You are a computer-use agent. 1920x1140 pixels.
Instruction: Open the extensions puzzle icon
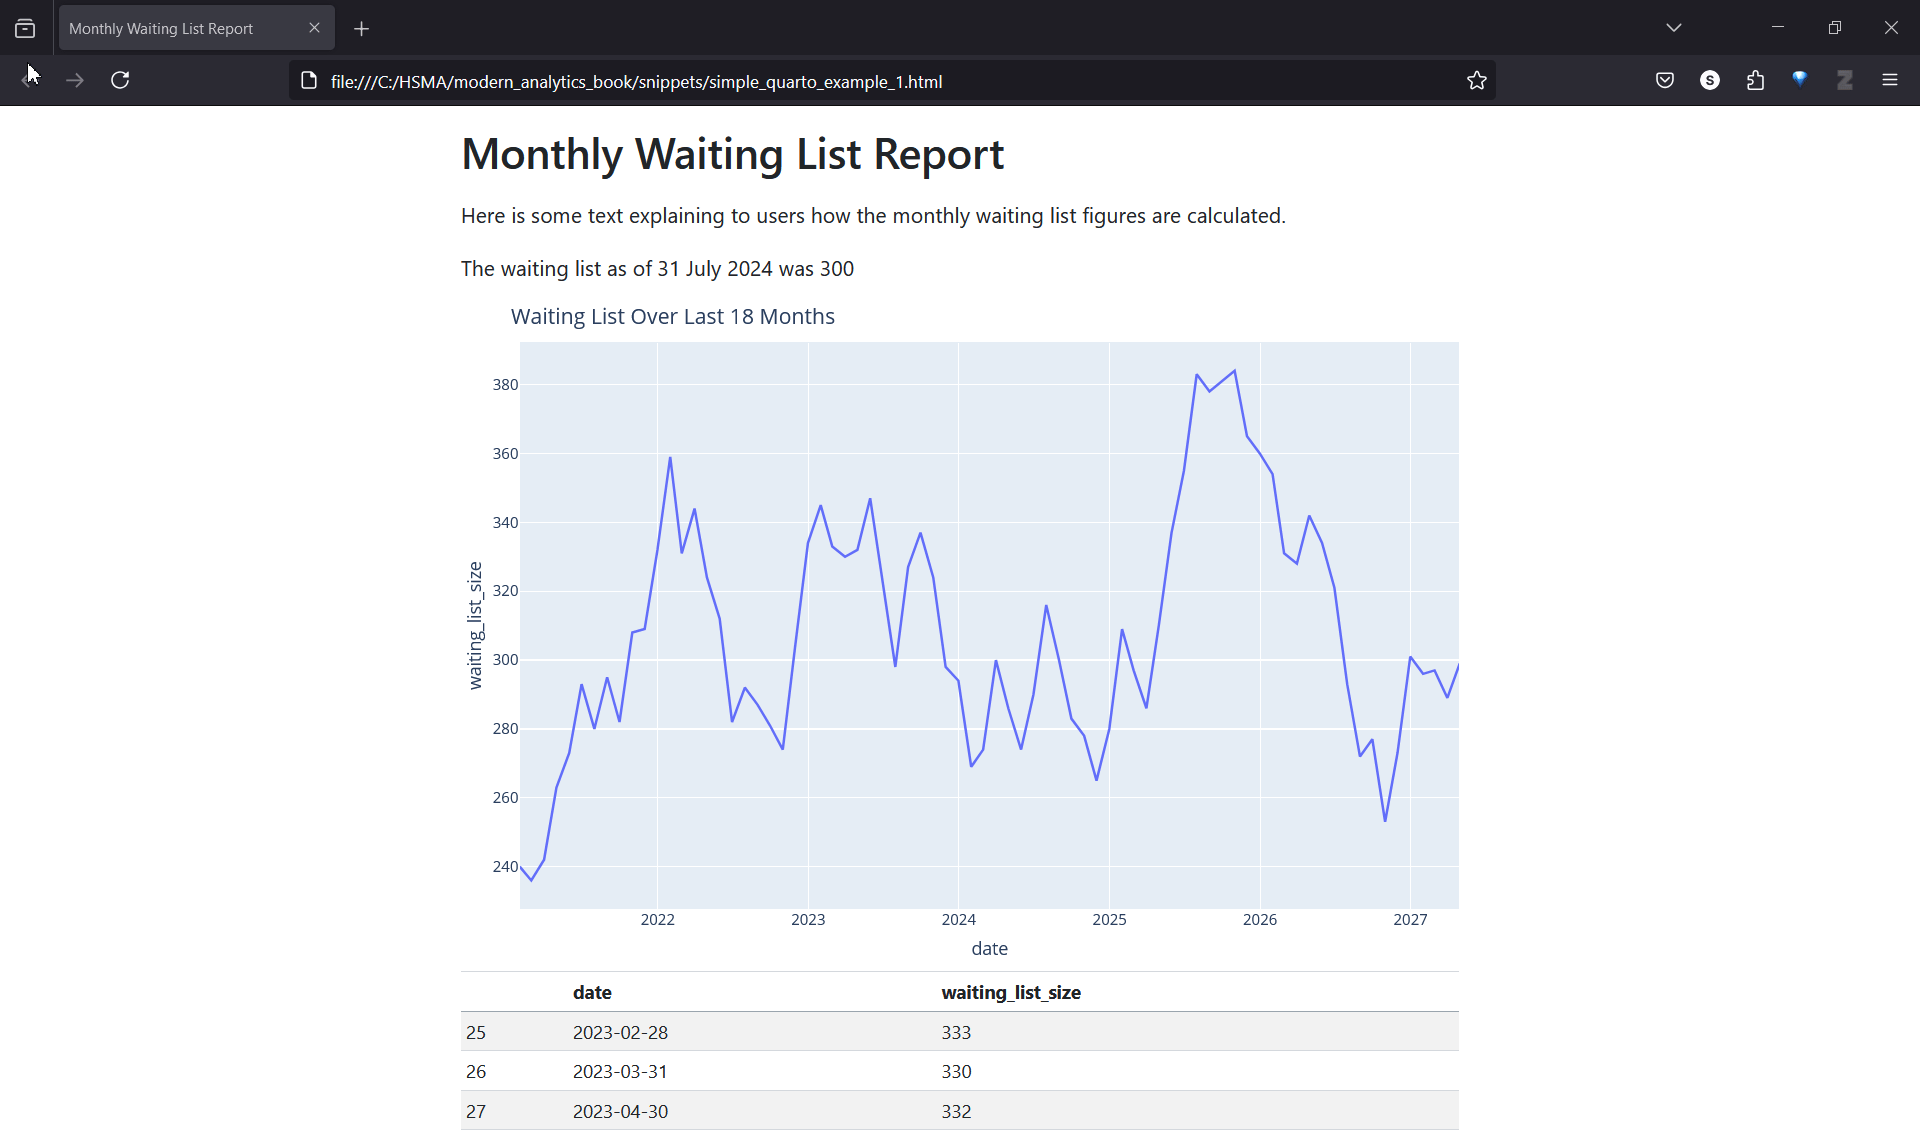[1755, 80]
